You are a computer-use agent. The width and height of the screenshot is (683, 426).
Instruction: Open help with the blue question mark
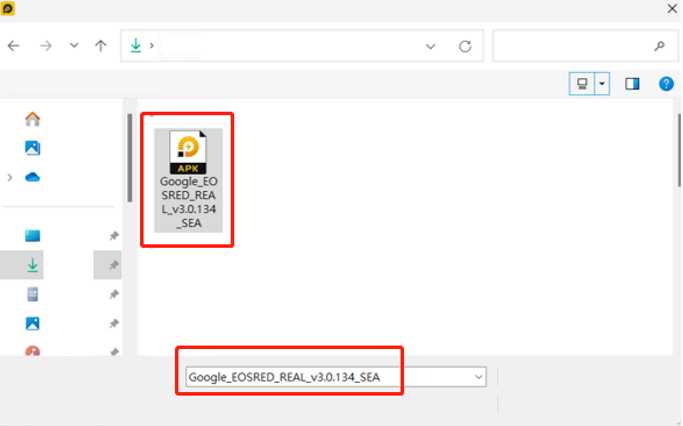pyautogui.click(x=666, y=83)
